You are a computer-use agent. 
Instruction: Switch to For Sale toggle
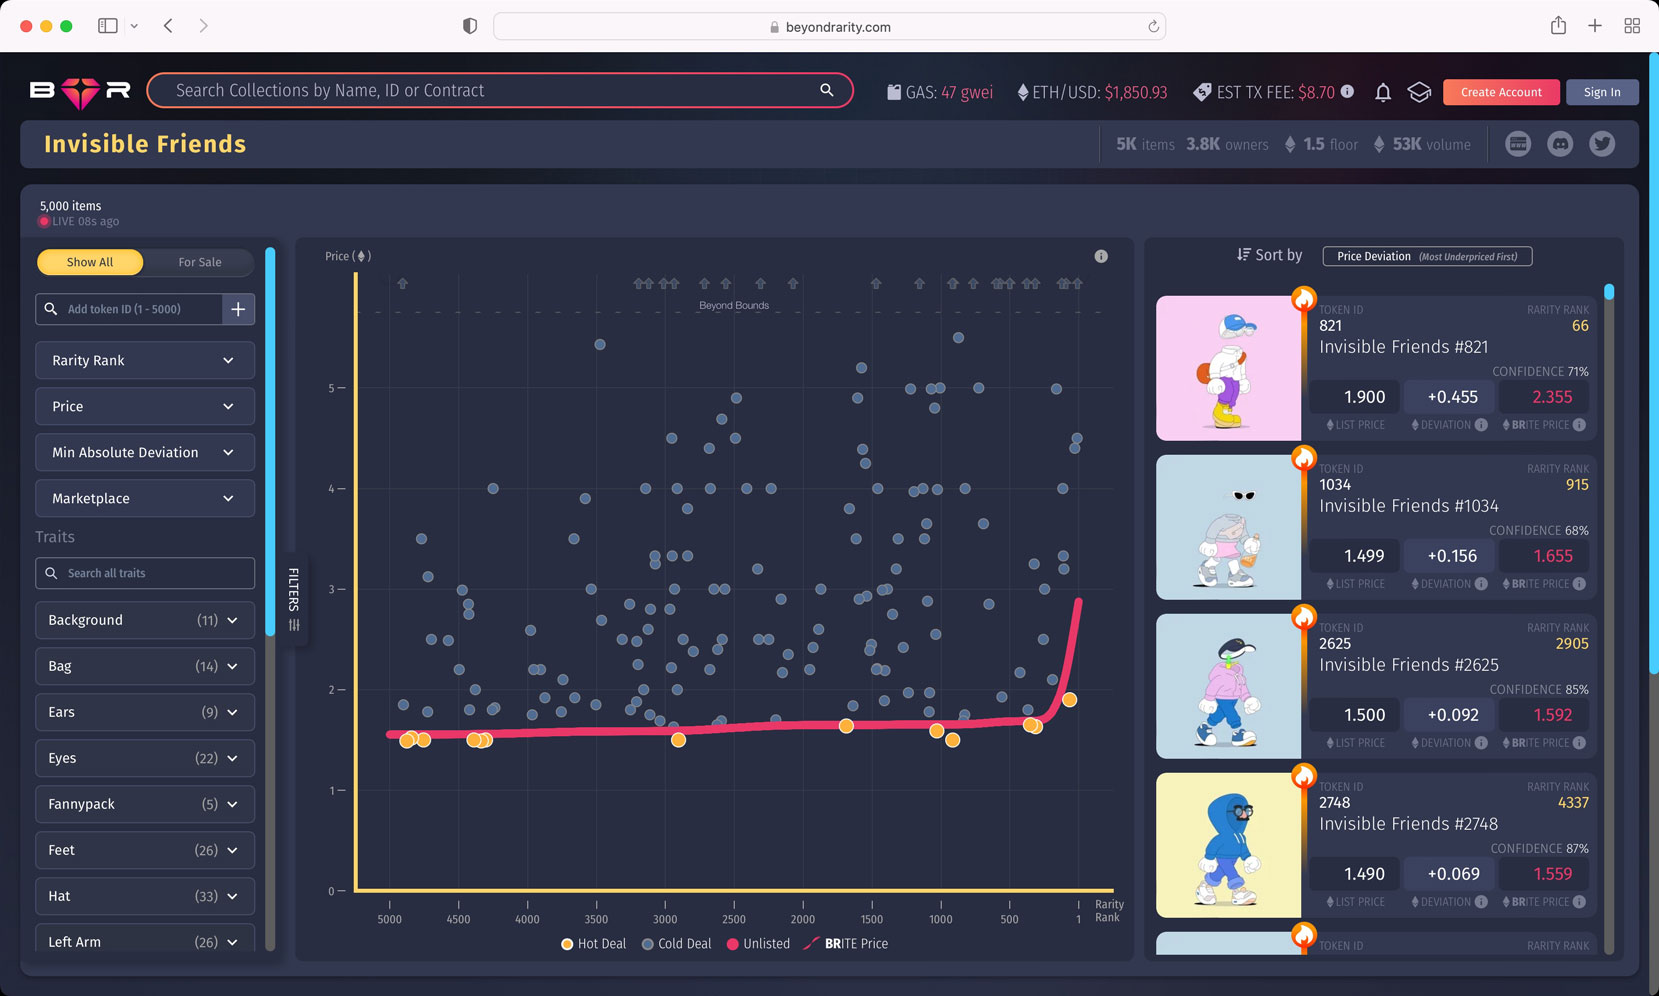200,262
